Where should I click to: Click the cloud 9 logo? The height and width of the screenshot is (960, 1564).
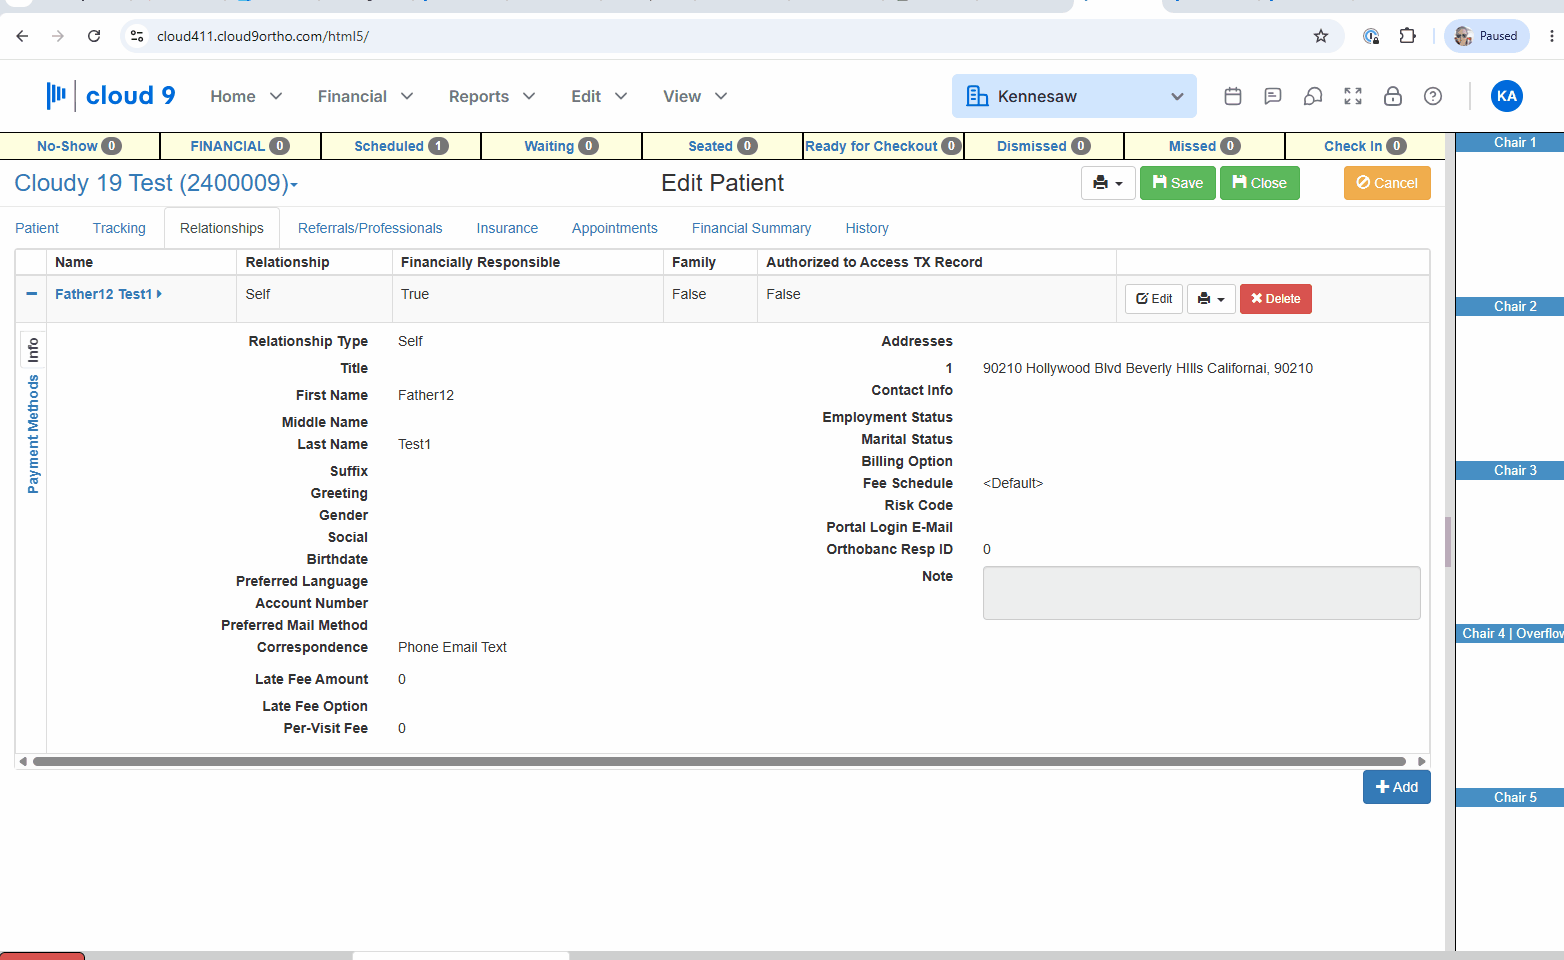(111, 96)
